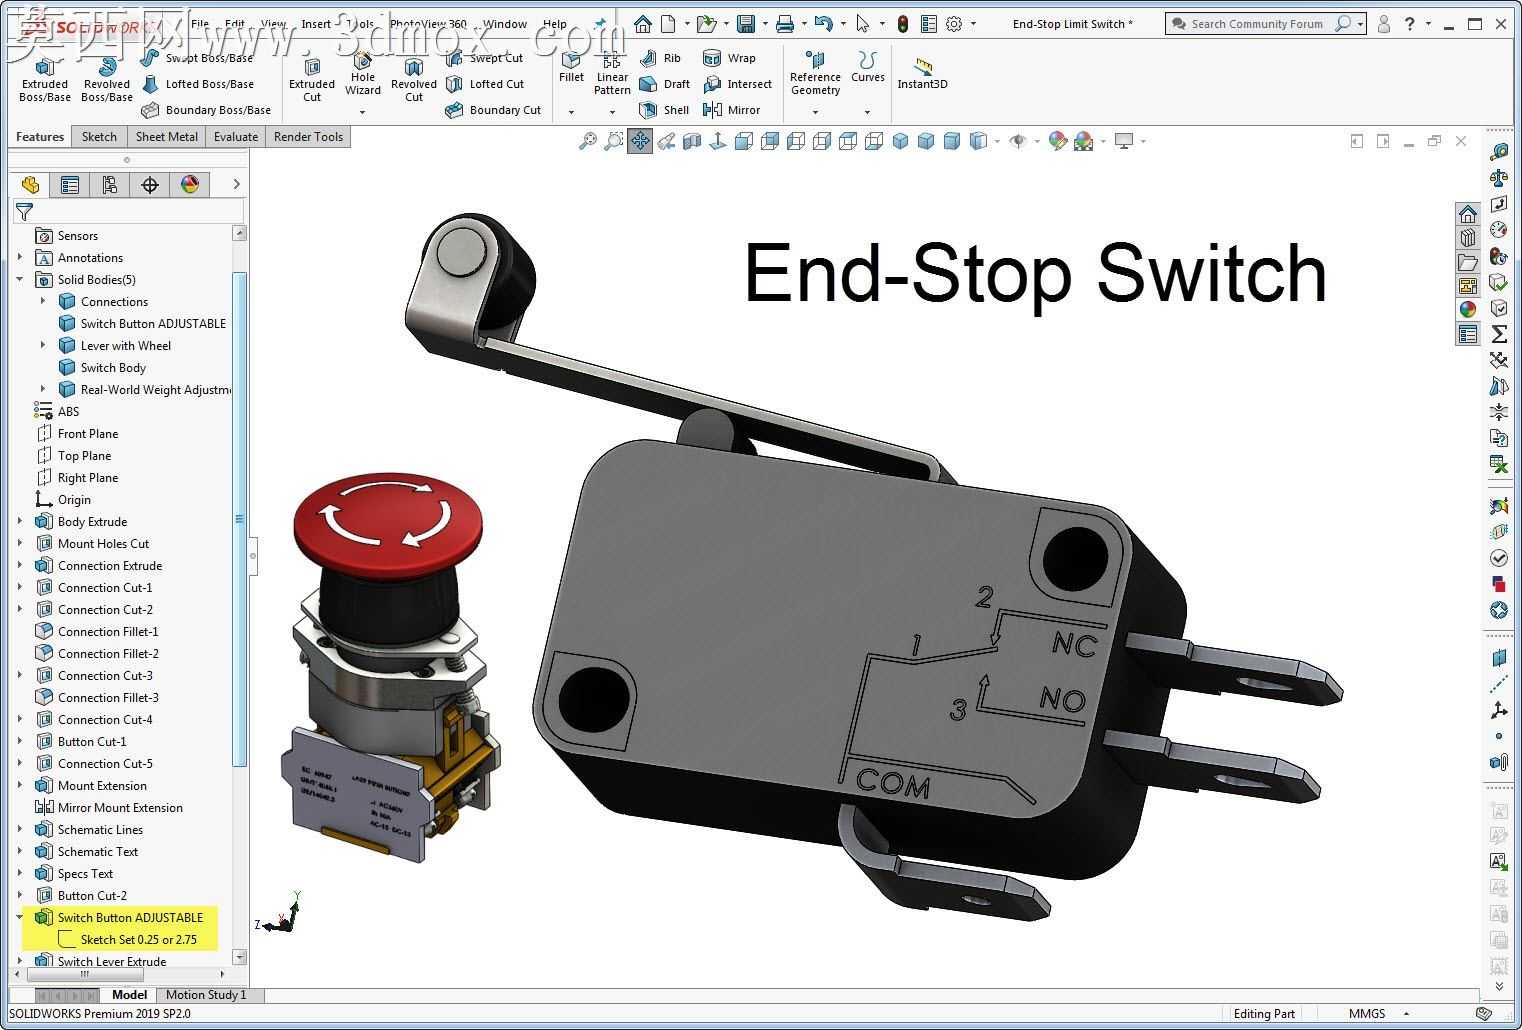
Task: Open the Fillet dropdown arrow
Action: click(x=572, y=112)
